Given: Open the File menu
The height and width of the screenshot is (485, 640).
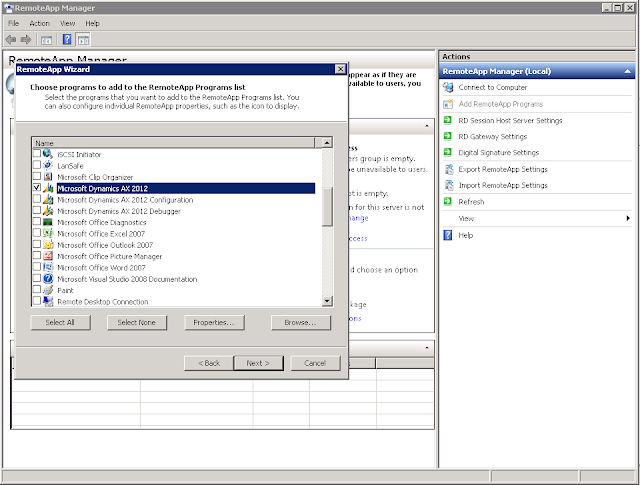Looking at the screenshot, I should [13, 24].
